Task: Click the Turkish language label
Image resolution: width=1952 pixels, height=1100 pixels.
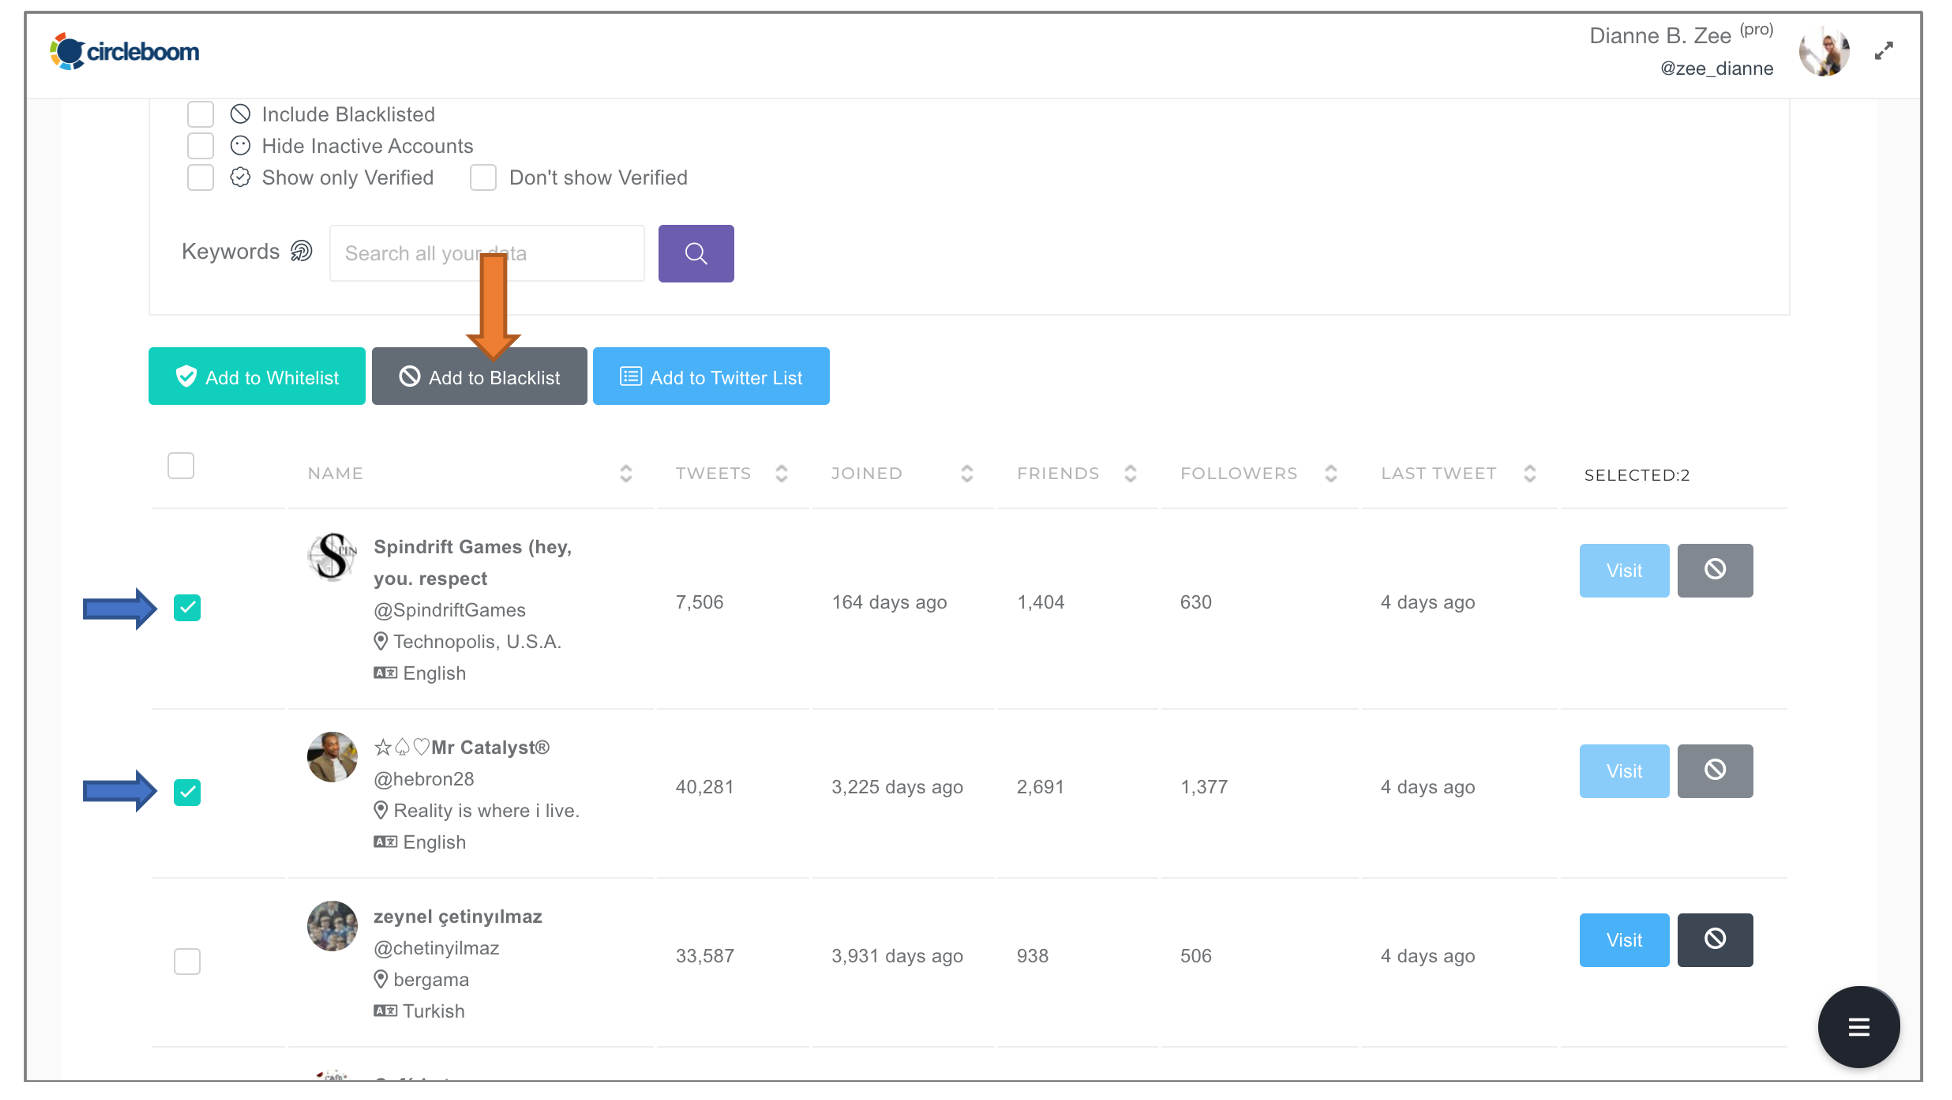Action: [434, 1011]
